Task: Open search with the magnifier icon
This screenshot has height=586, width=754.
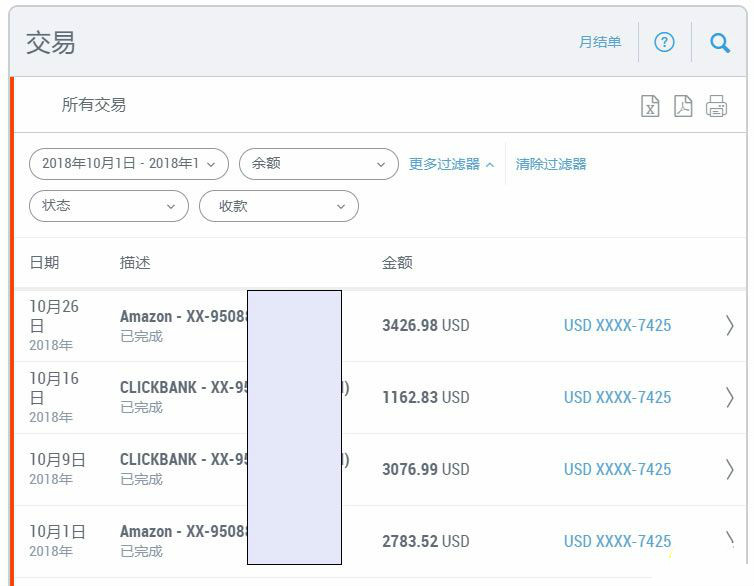Action: pos(719,42)
